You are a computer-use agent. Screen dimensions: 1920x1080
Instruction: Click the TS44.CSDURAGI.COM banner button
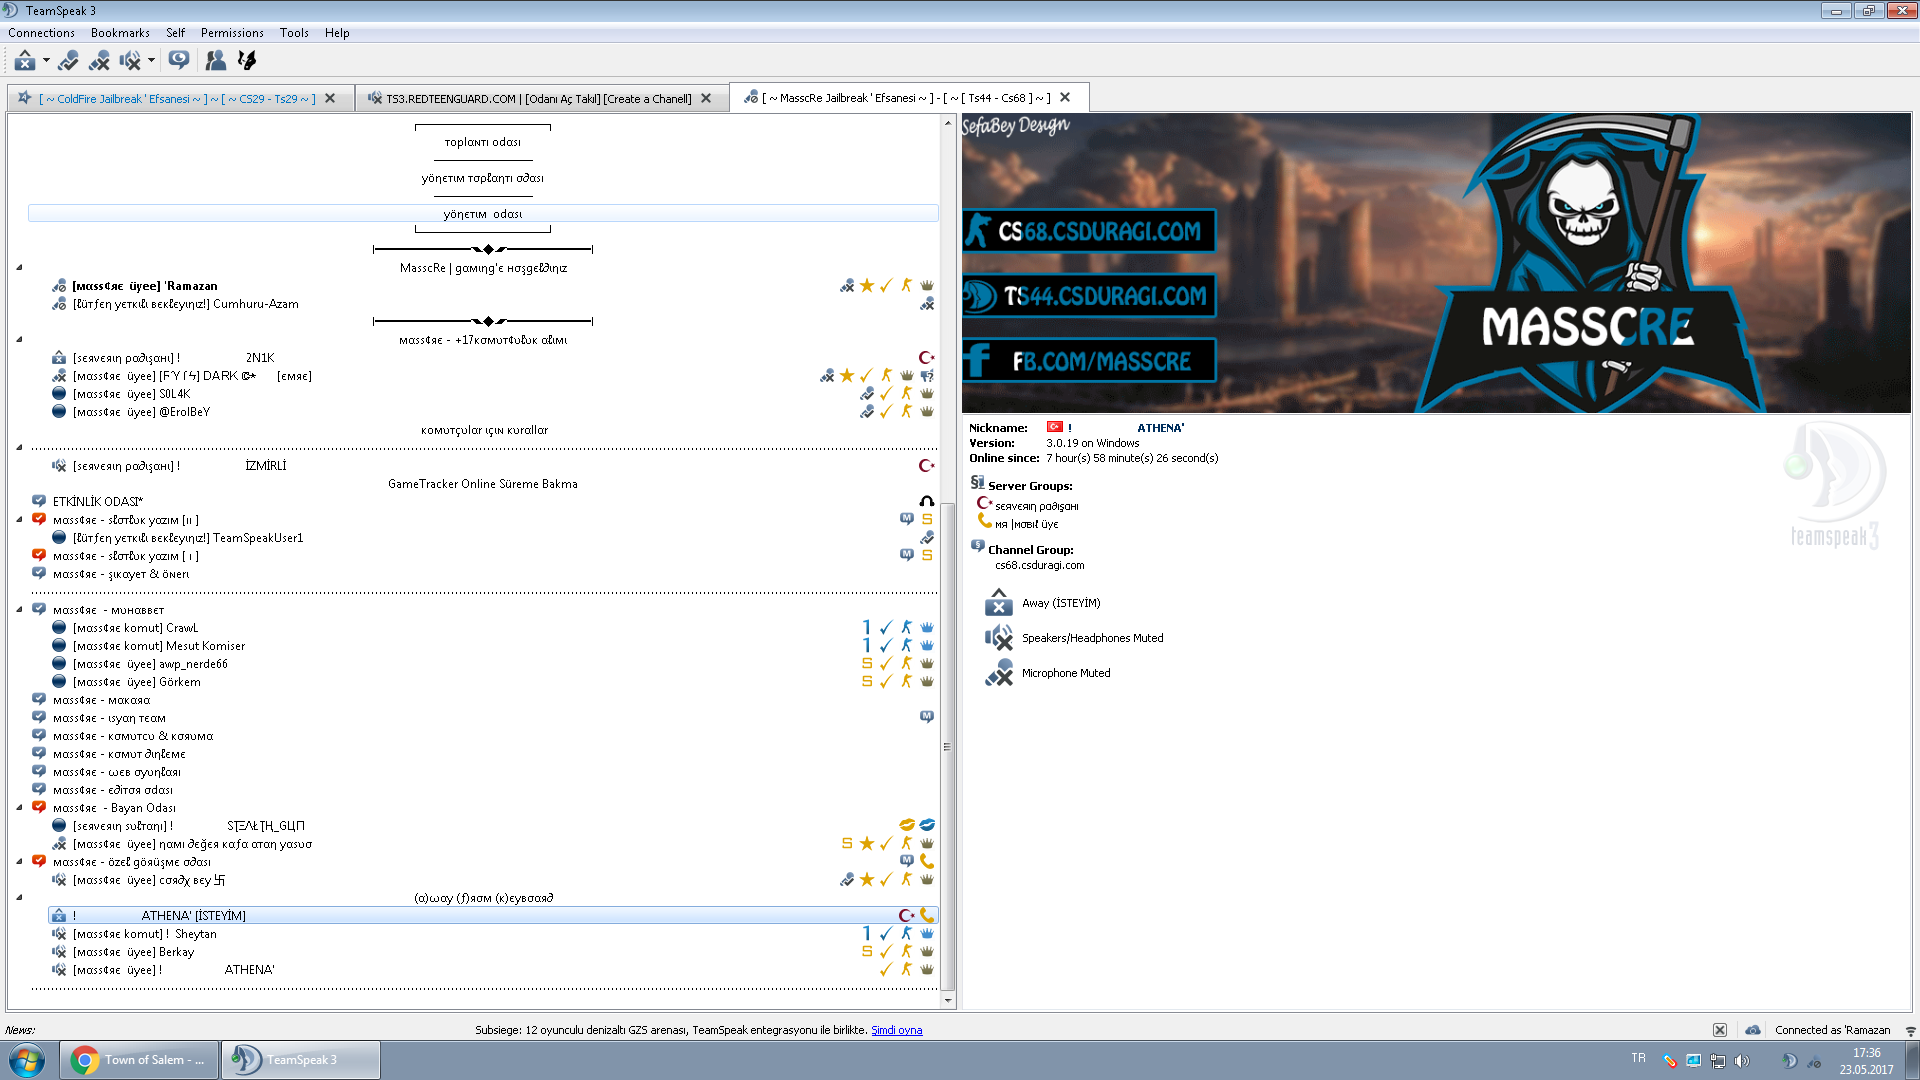1089,296
